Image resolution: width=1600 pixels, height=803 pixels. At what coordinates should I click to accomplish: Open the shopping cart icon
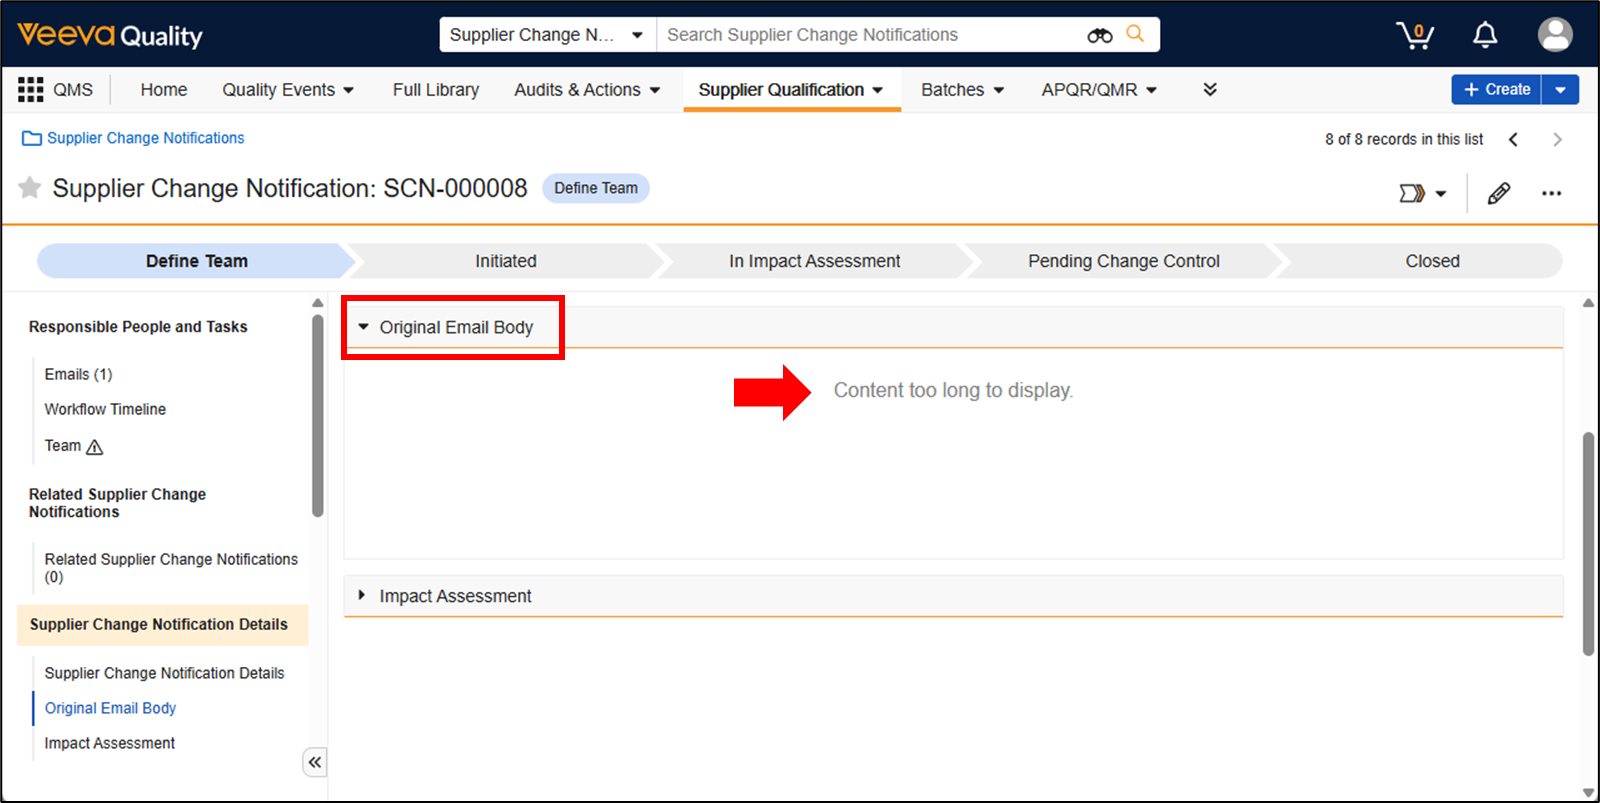tap(1414, 36)
